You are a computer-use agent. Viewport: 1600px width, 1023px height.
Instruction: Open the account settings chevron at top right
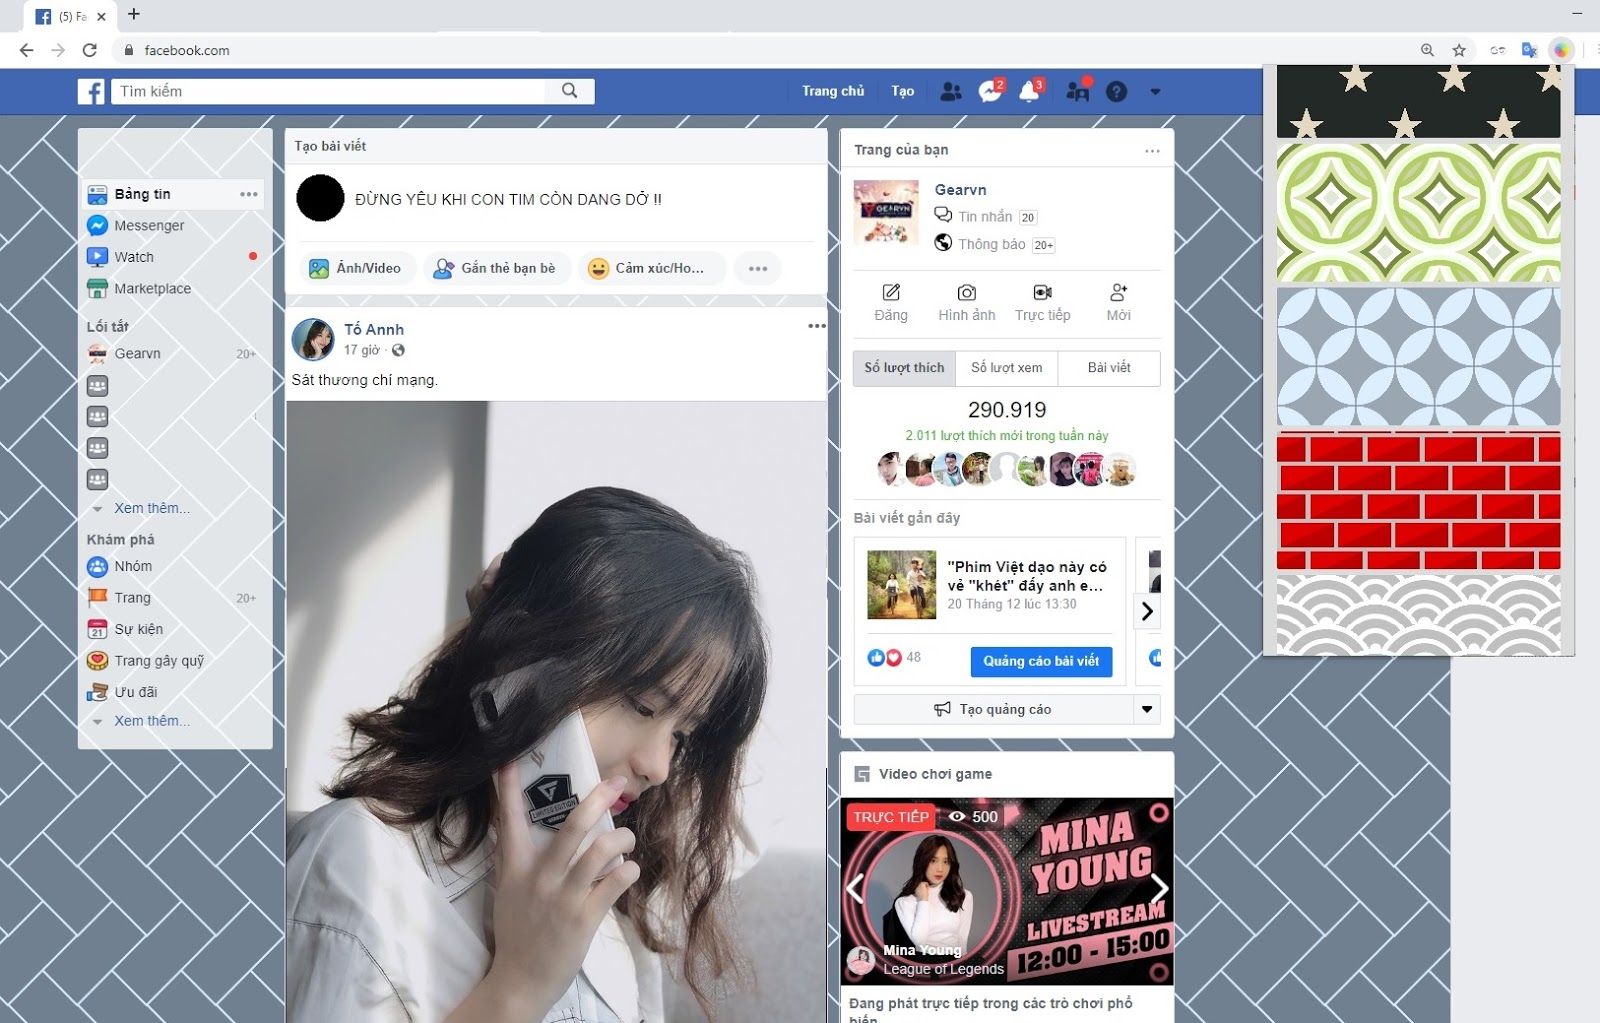click(x=1155, y=91)
